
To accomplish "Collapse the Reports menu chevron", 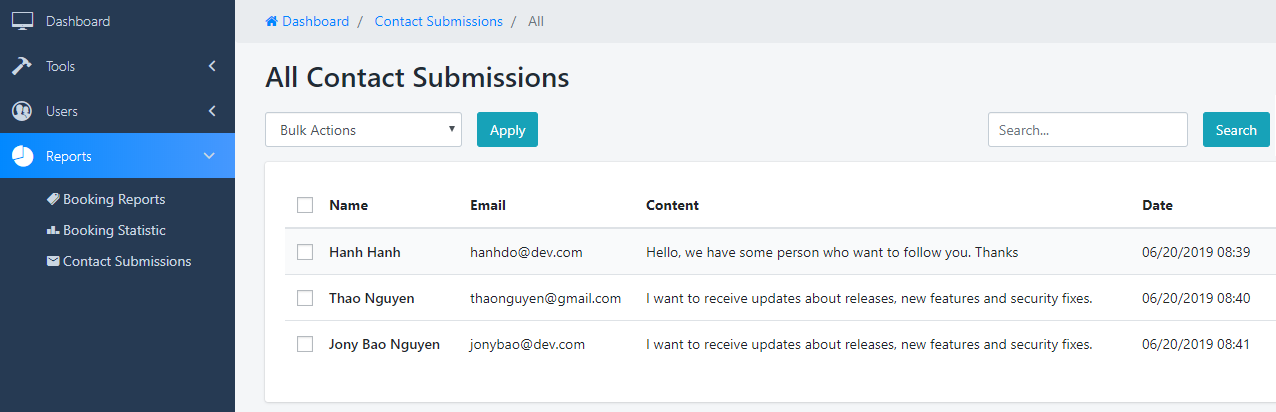I will 209,156.
